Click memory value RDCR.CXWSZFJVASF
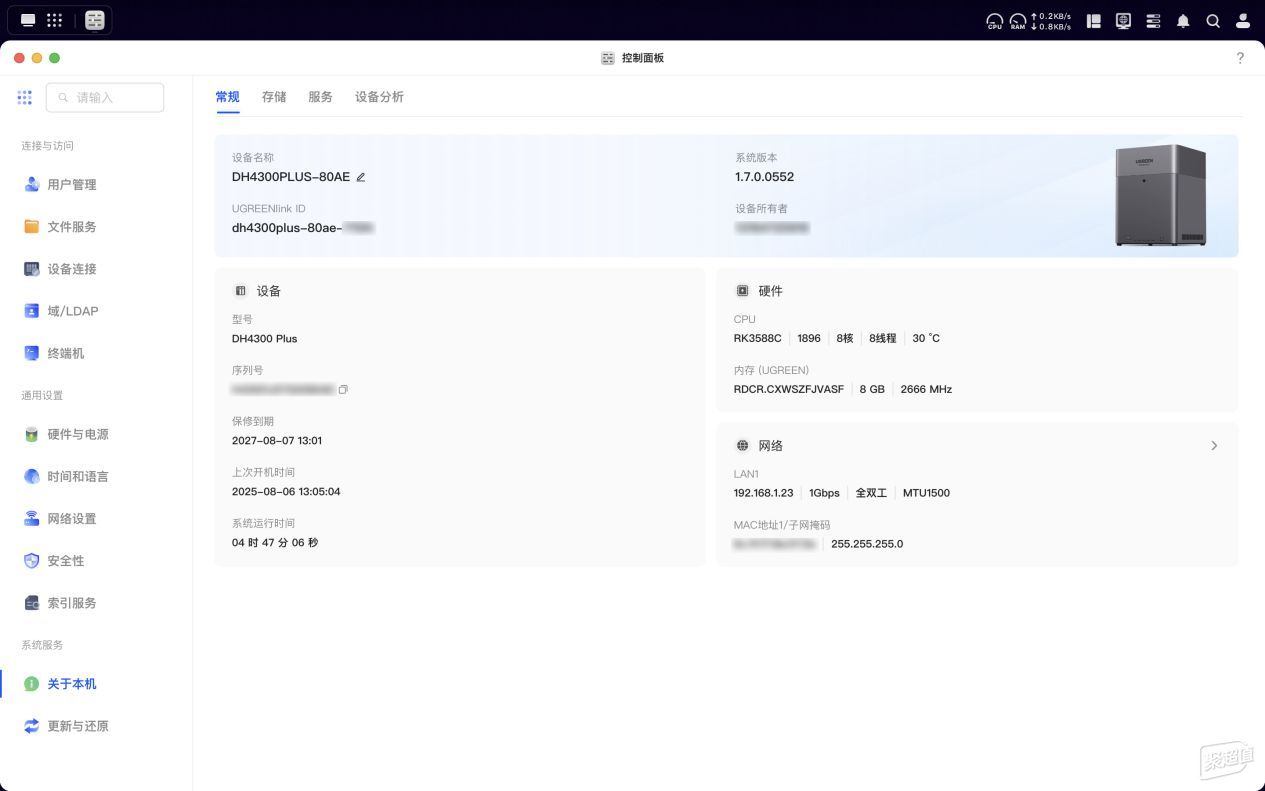The height and width of the screenshot is (791, 1265). pos(788,389)
